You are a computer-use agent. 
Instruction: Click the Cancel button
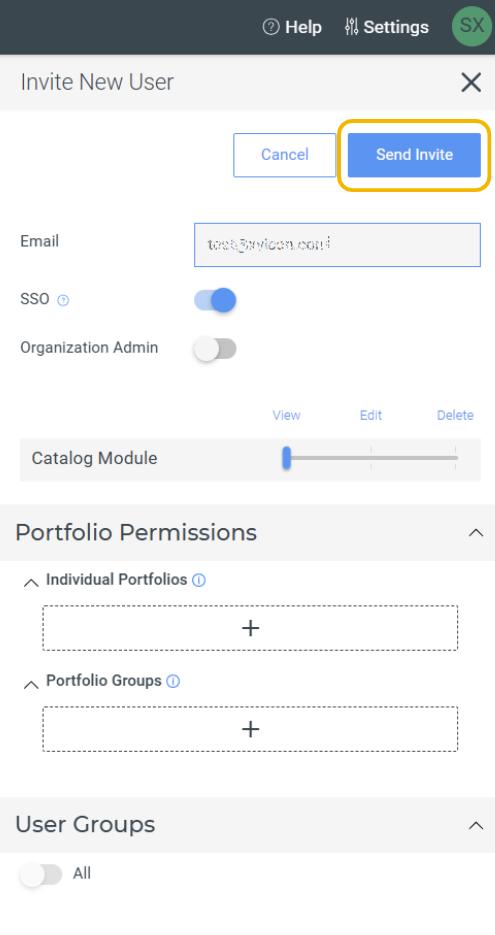[x=284, y=155]
